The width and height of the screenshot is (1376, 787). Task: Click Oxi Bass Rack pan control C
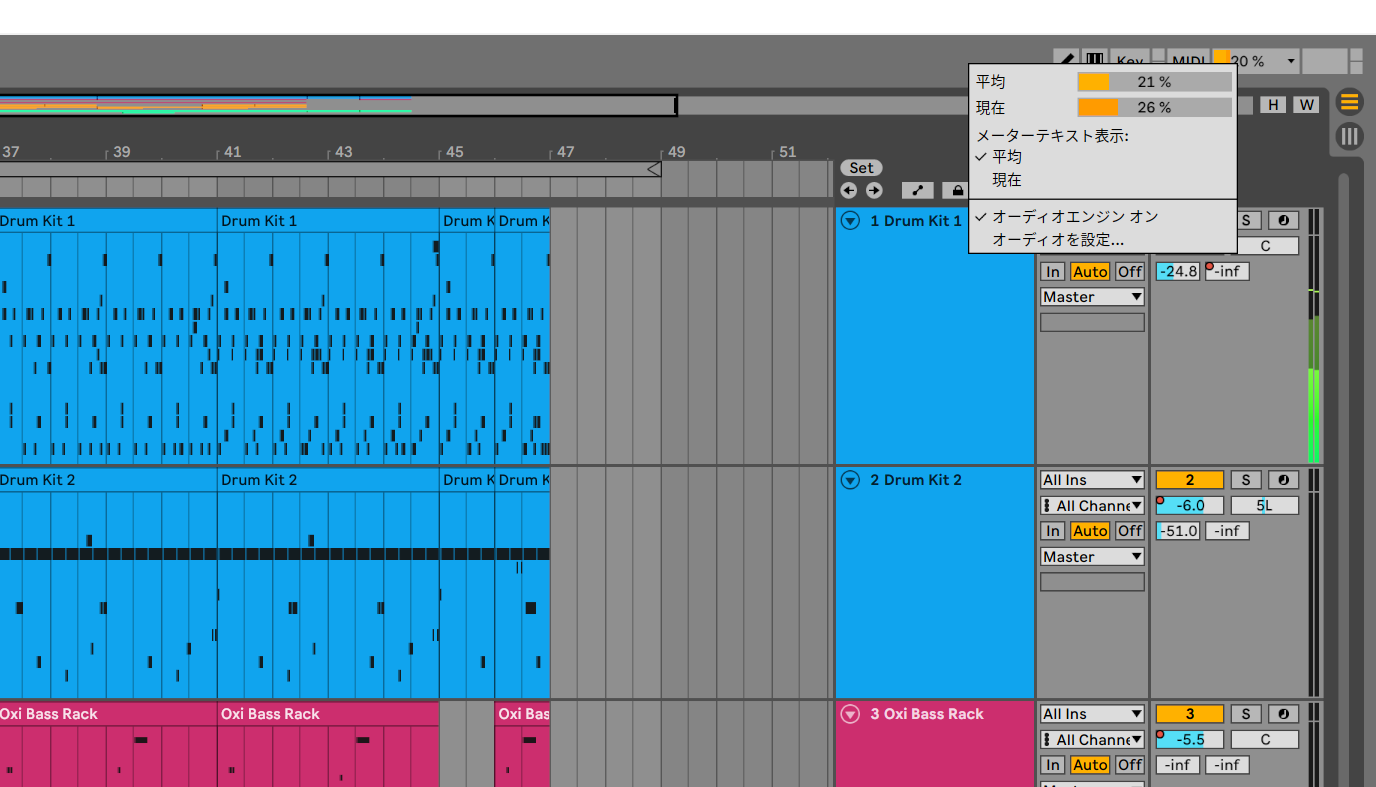(x=1265, y=740)
